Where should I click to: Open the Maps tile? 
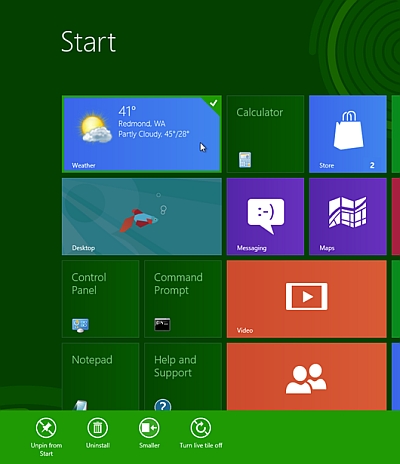point(348,216)
